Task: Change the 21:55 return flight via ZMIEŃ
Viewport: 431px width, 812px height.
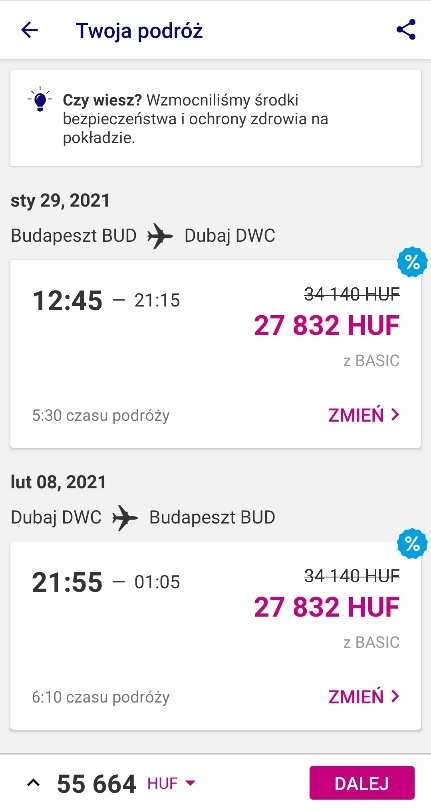Action: coord(364,697)
